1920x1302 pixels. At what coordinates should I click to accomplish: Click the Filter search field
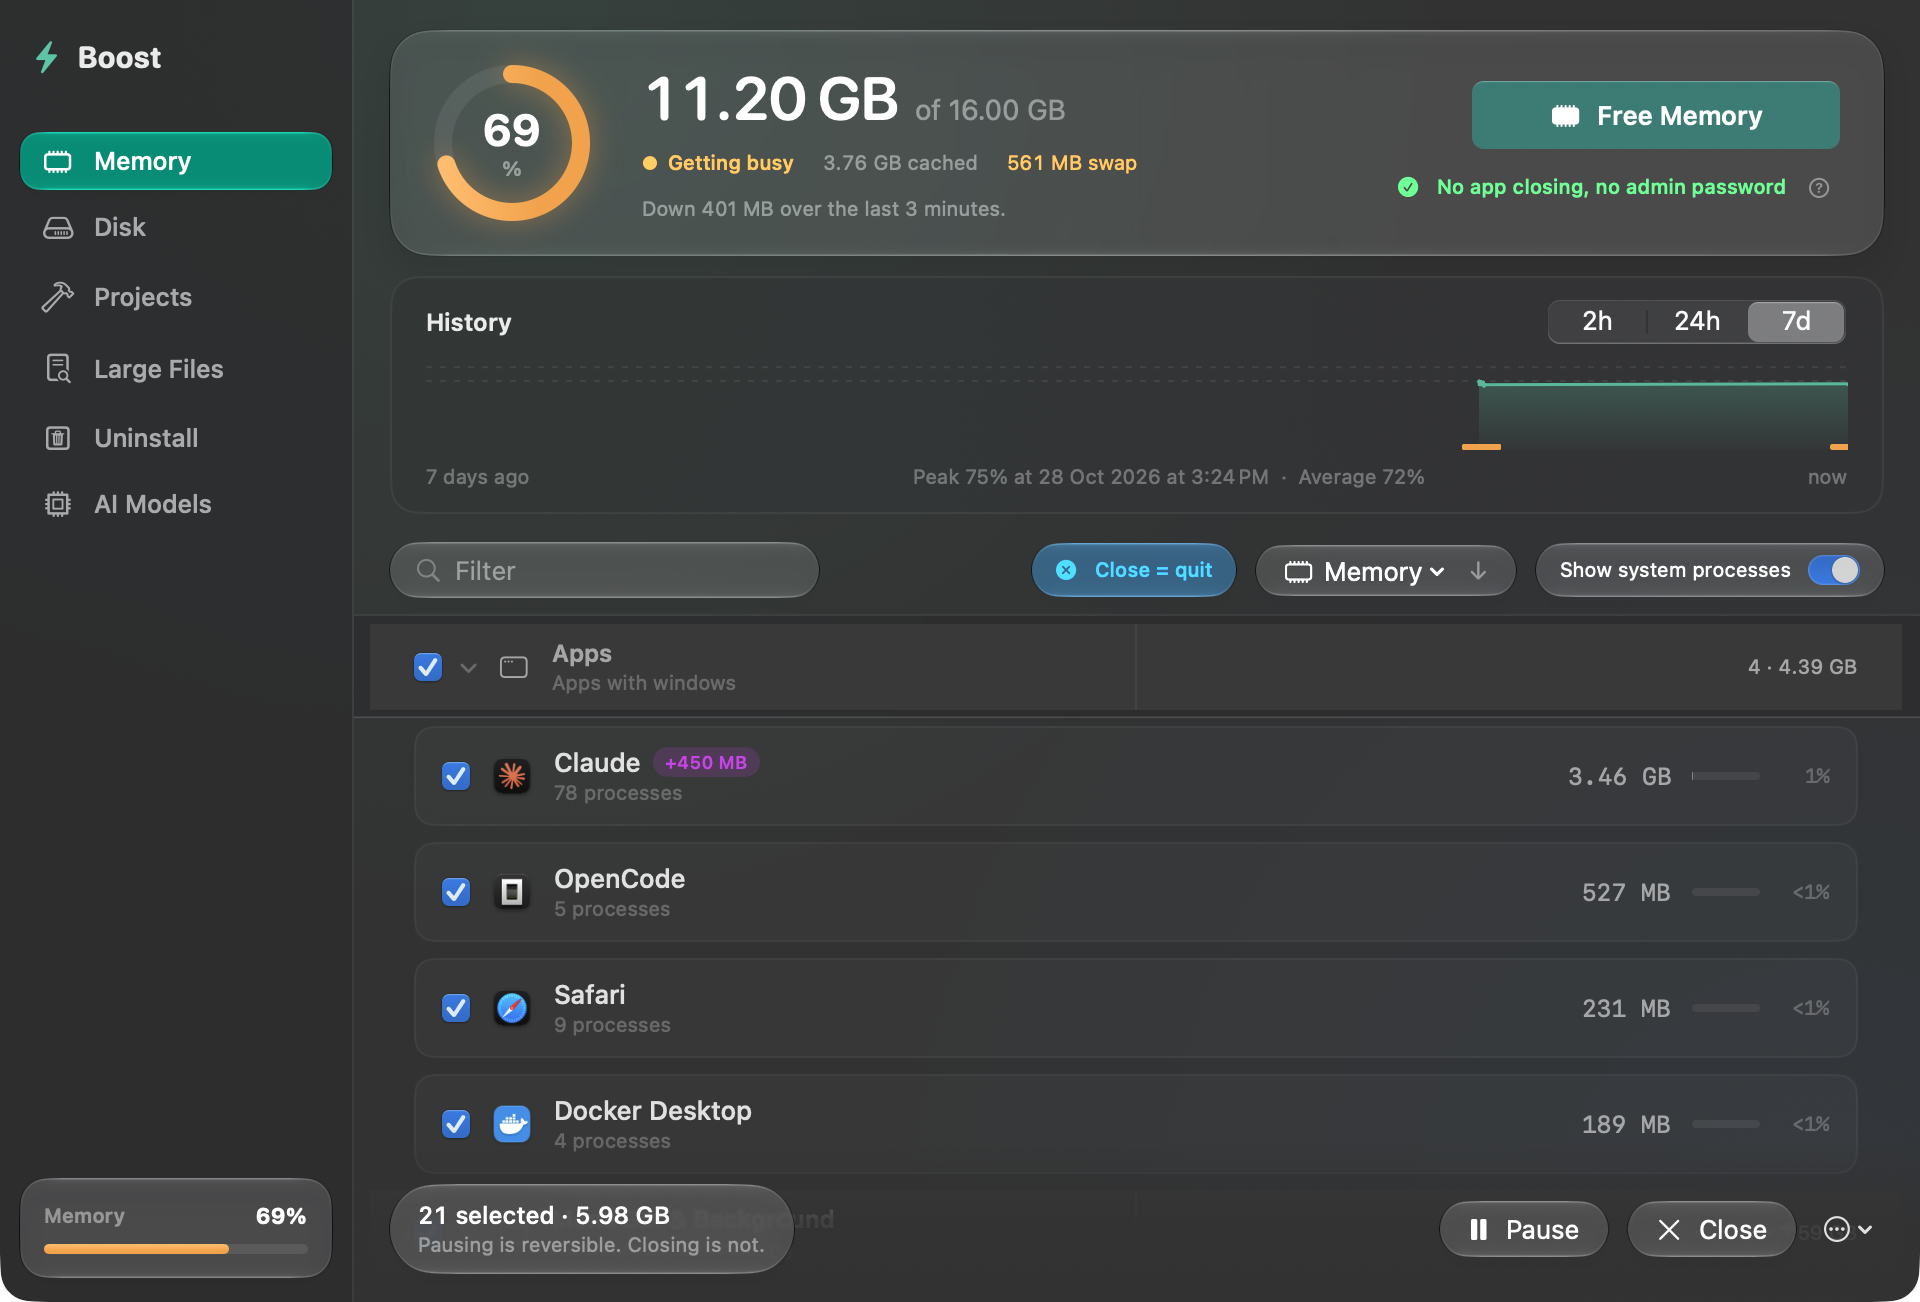click(604, 570)
